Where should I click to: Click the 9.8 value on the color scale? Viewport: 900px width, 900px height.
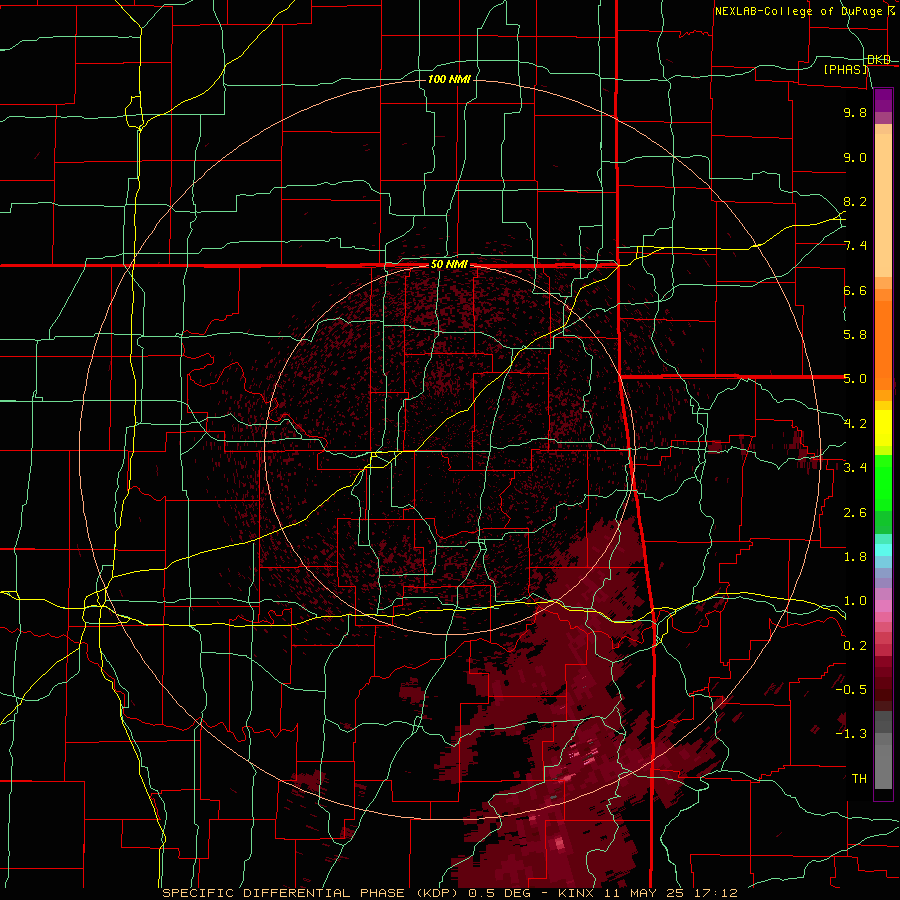(x=855, y=112)
